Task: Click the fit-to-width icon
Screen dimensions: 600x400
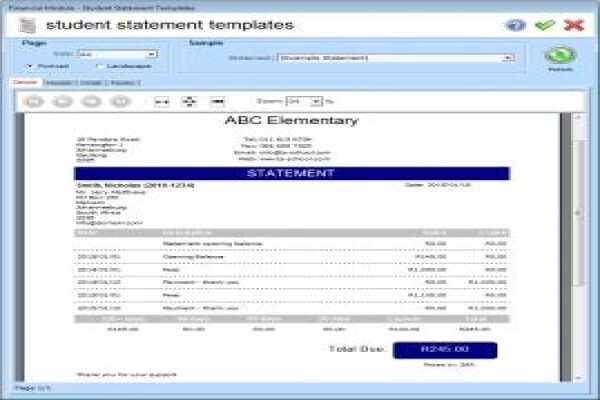Action: click(162, 102)
